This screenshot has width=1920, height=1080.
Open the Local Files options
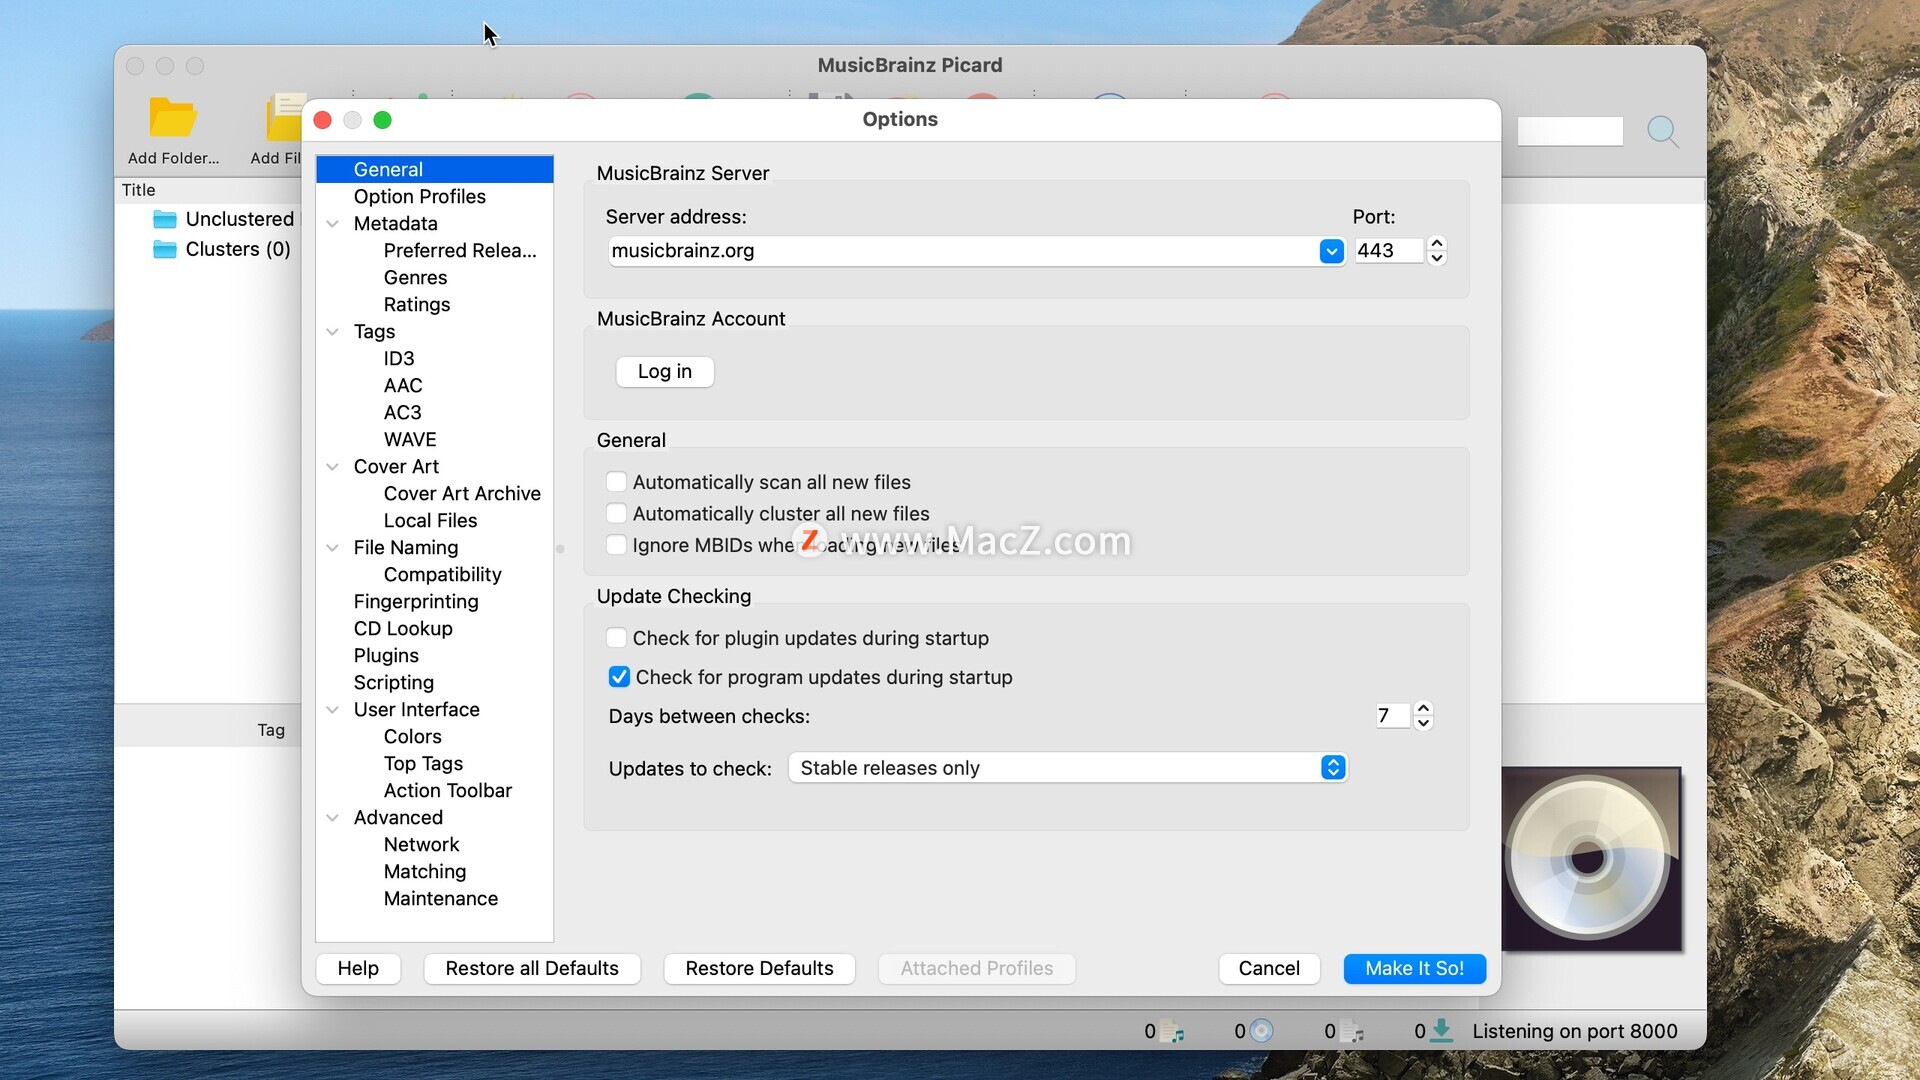430,521
